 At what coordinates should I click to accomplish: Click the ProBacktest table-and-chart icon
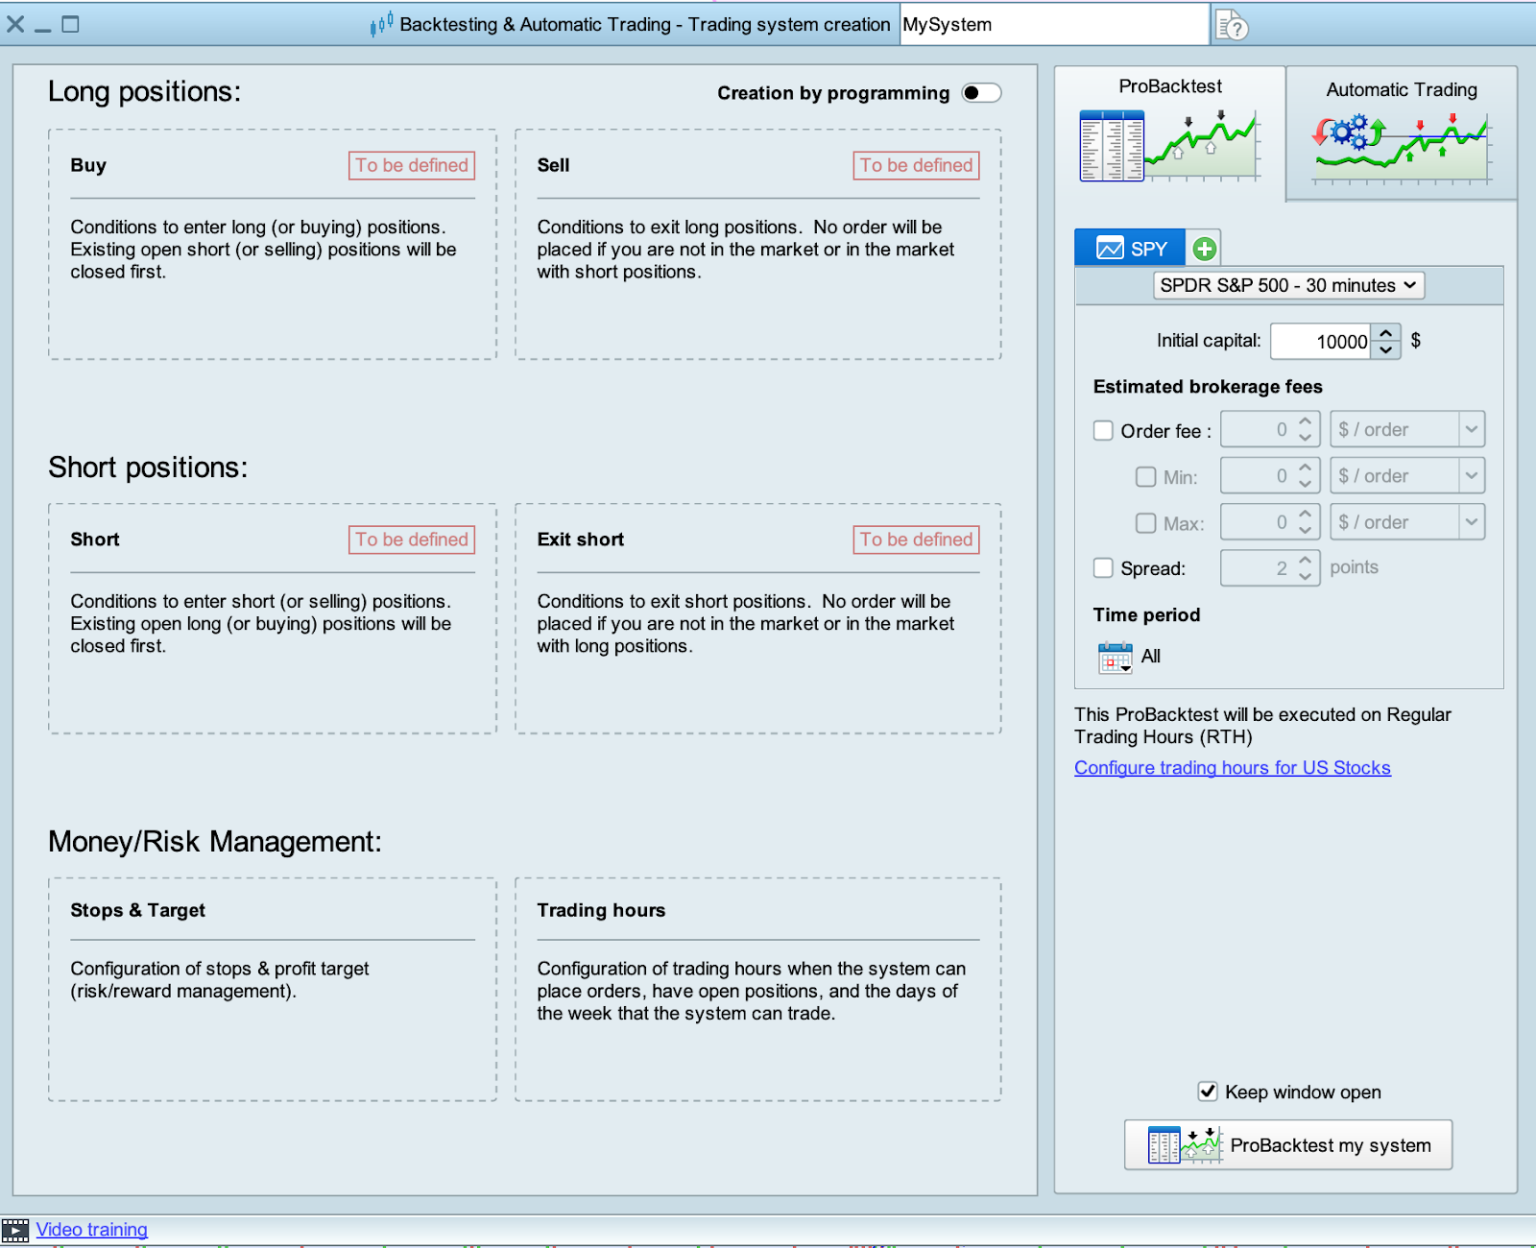coord(1112,144)
